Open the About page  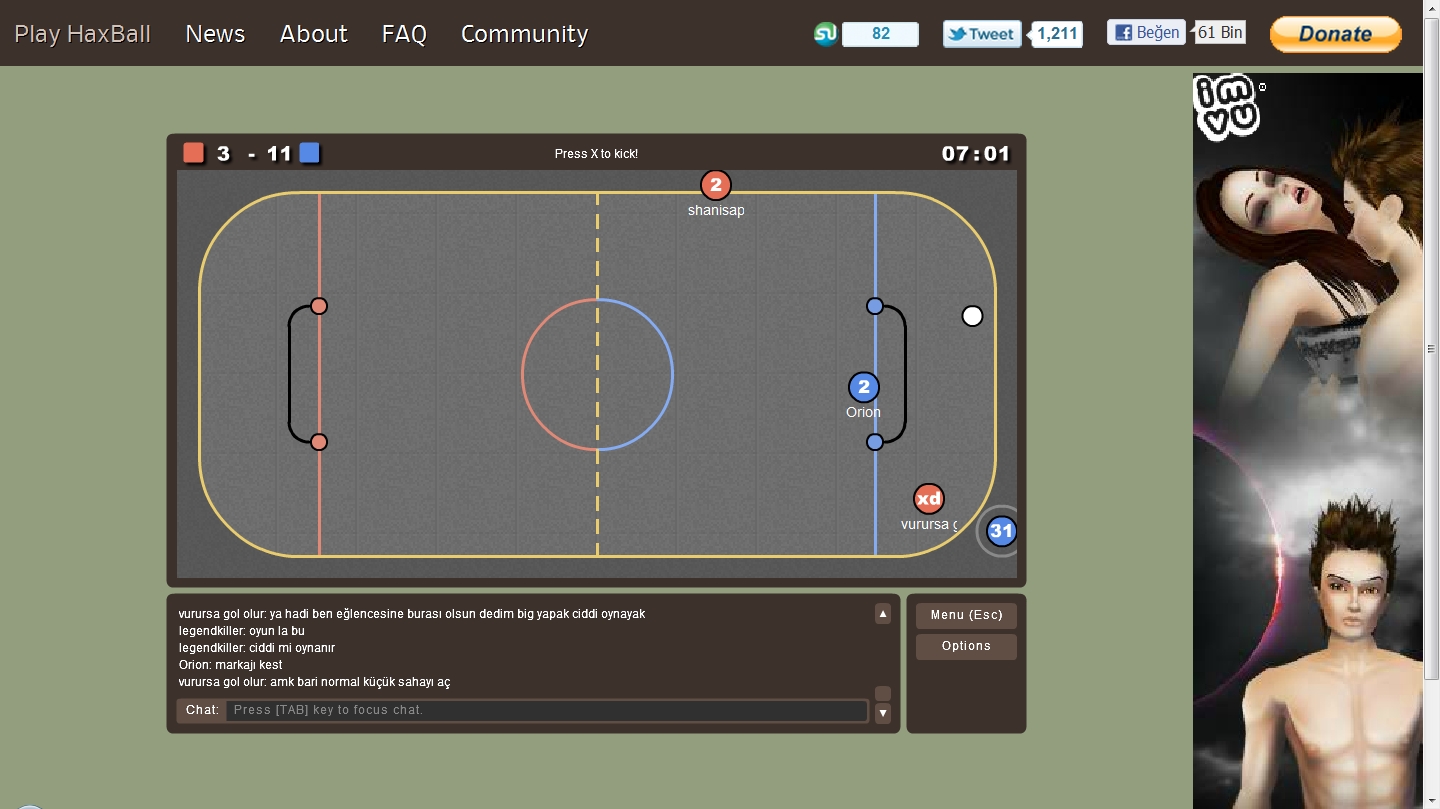(x=313, y=34)
